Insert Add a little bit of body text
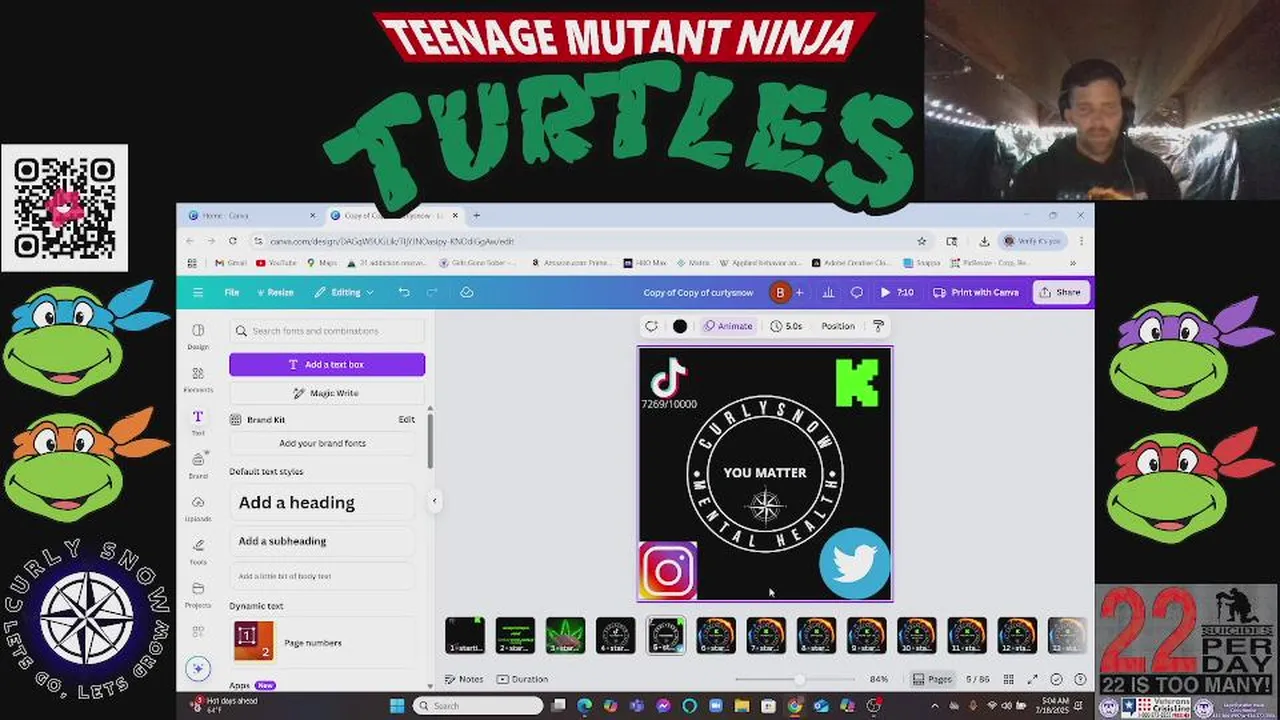Viewport: 1280px width, 720px height. click(x=322, y=576)
